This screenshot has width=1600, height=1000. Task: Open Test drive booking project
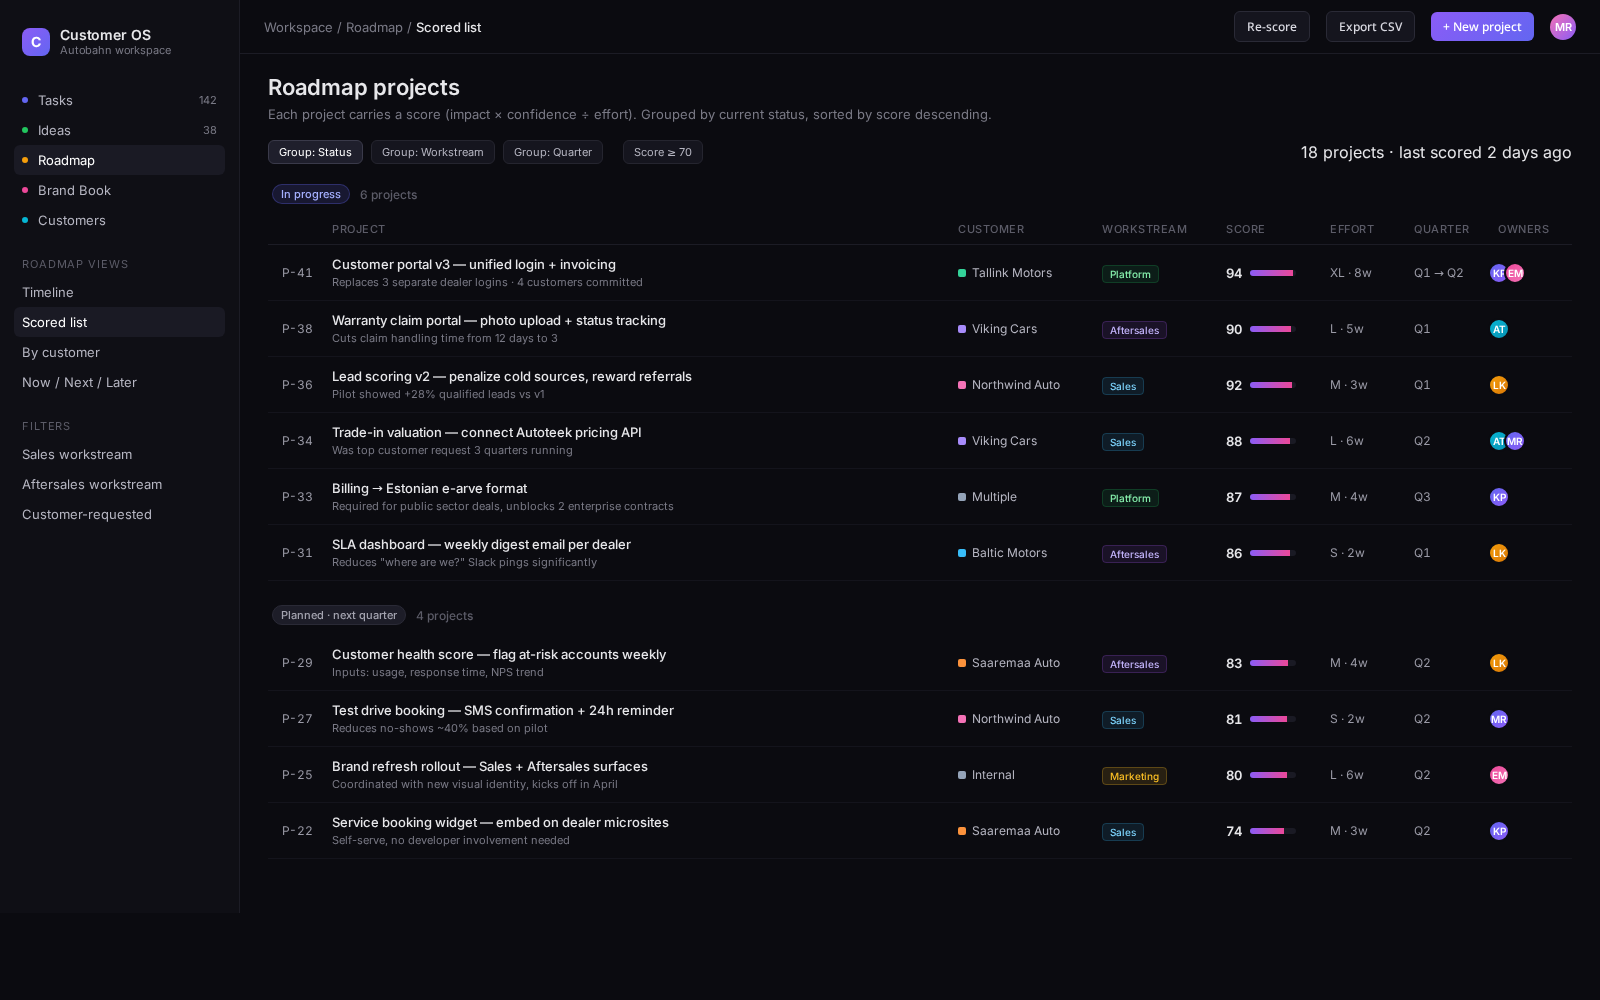point(503,710)
